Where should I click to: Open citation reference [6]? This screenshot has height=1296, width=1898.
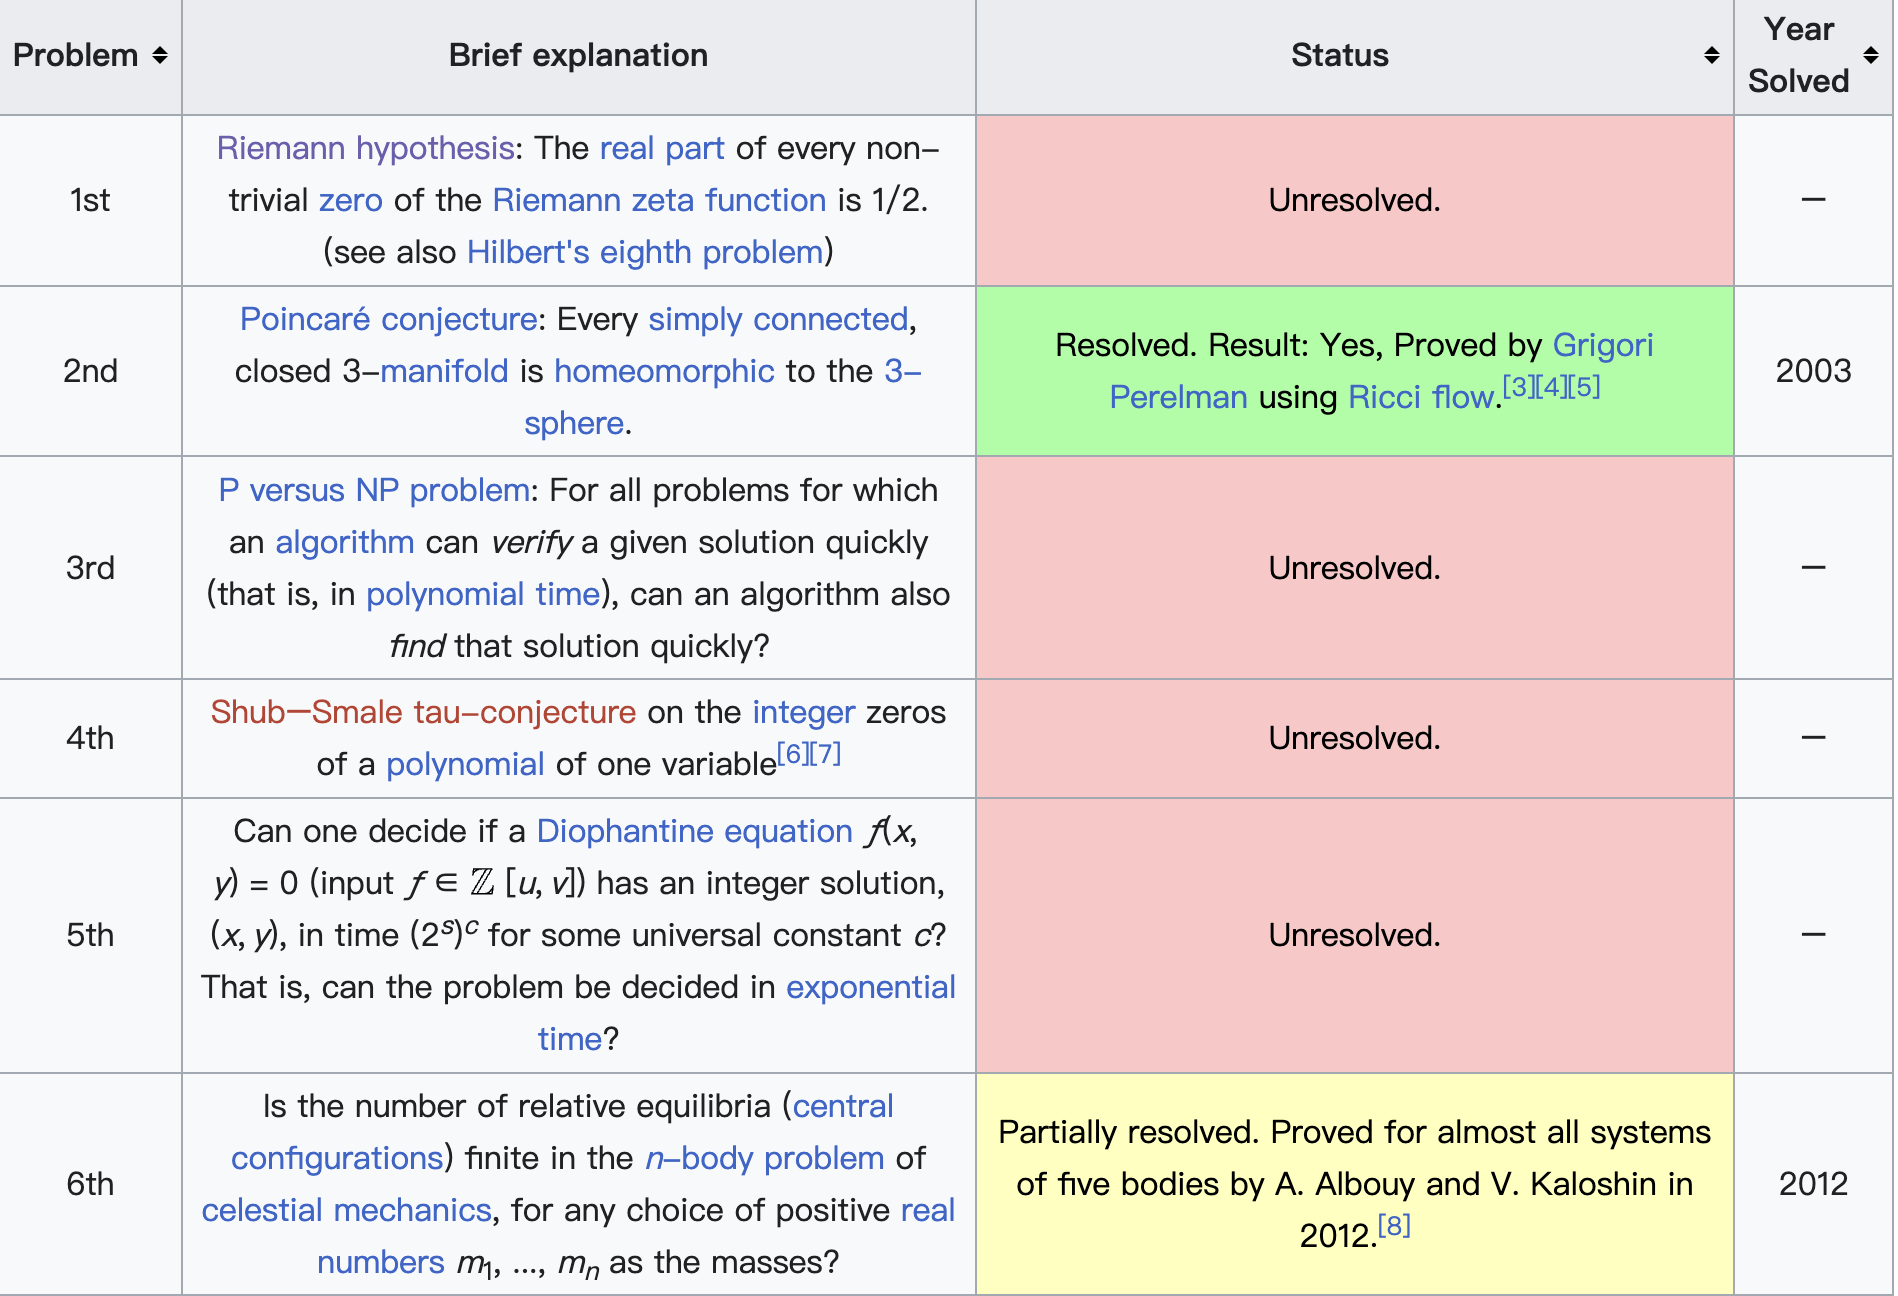coord(792,754)
